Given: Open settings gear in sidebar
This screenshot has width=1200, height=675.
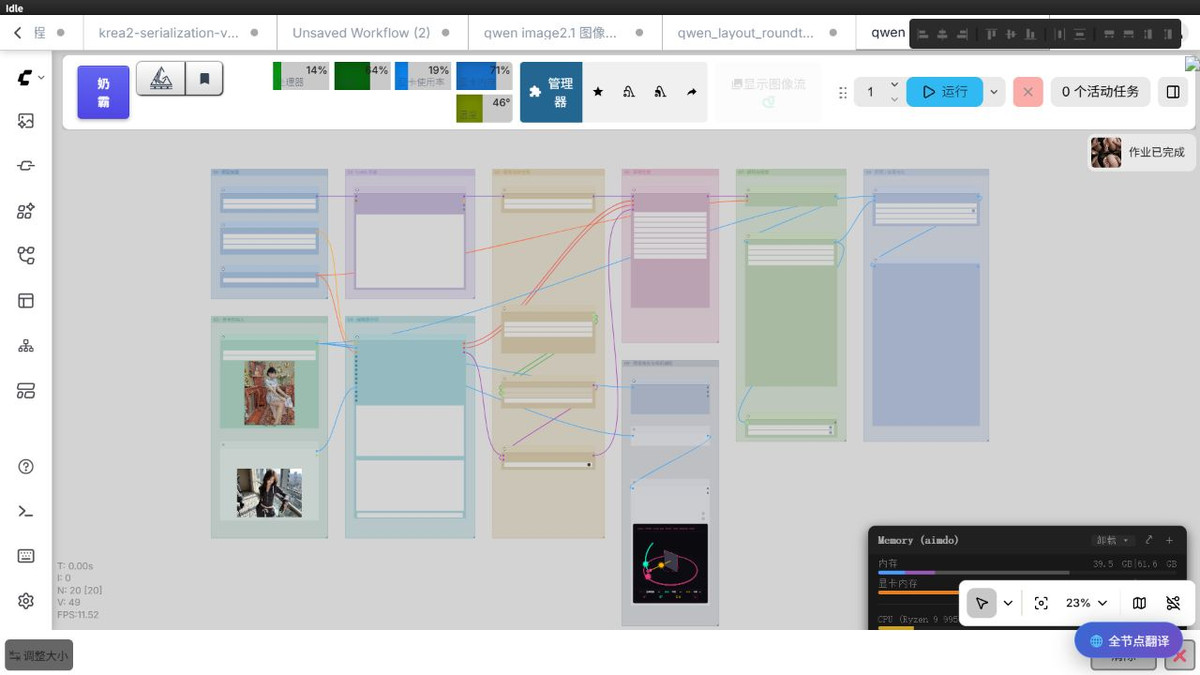Looking at the screenshot, I should click(26, 601).
